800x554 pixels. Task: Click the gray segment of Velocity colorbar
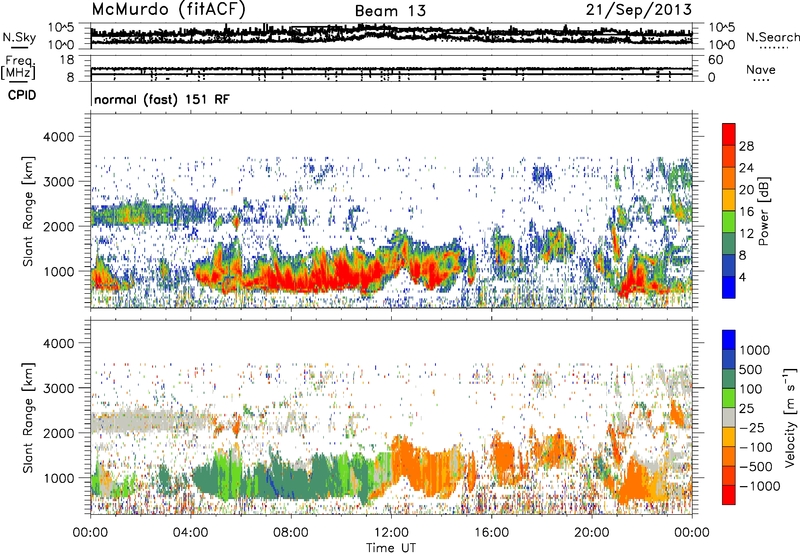coord(729,417)
